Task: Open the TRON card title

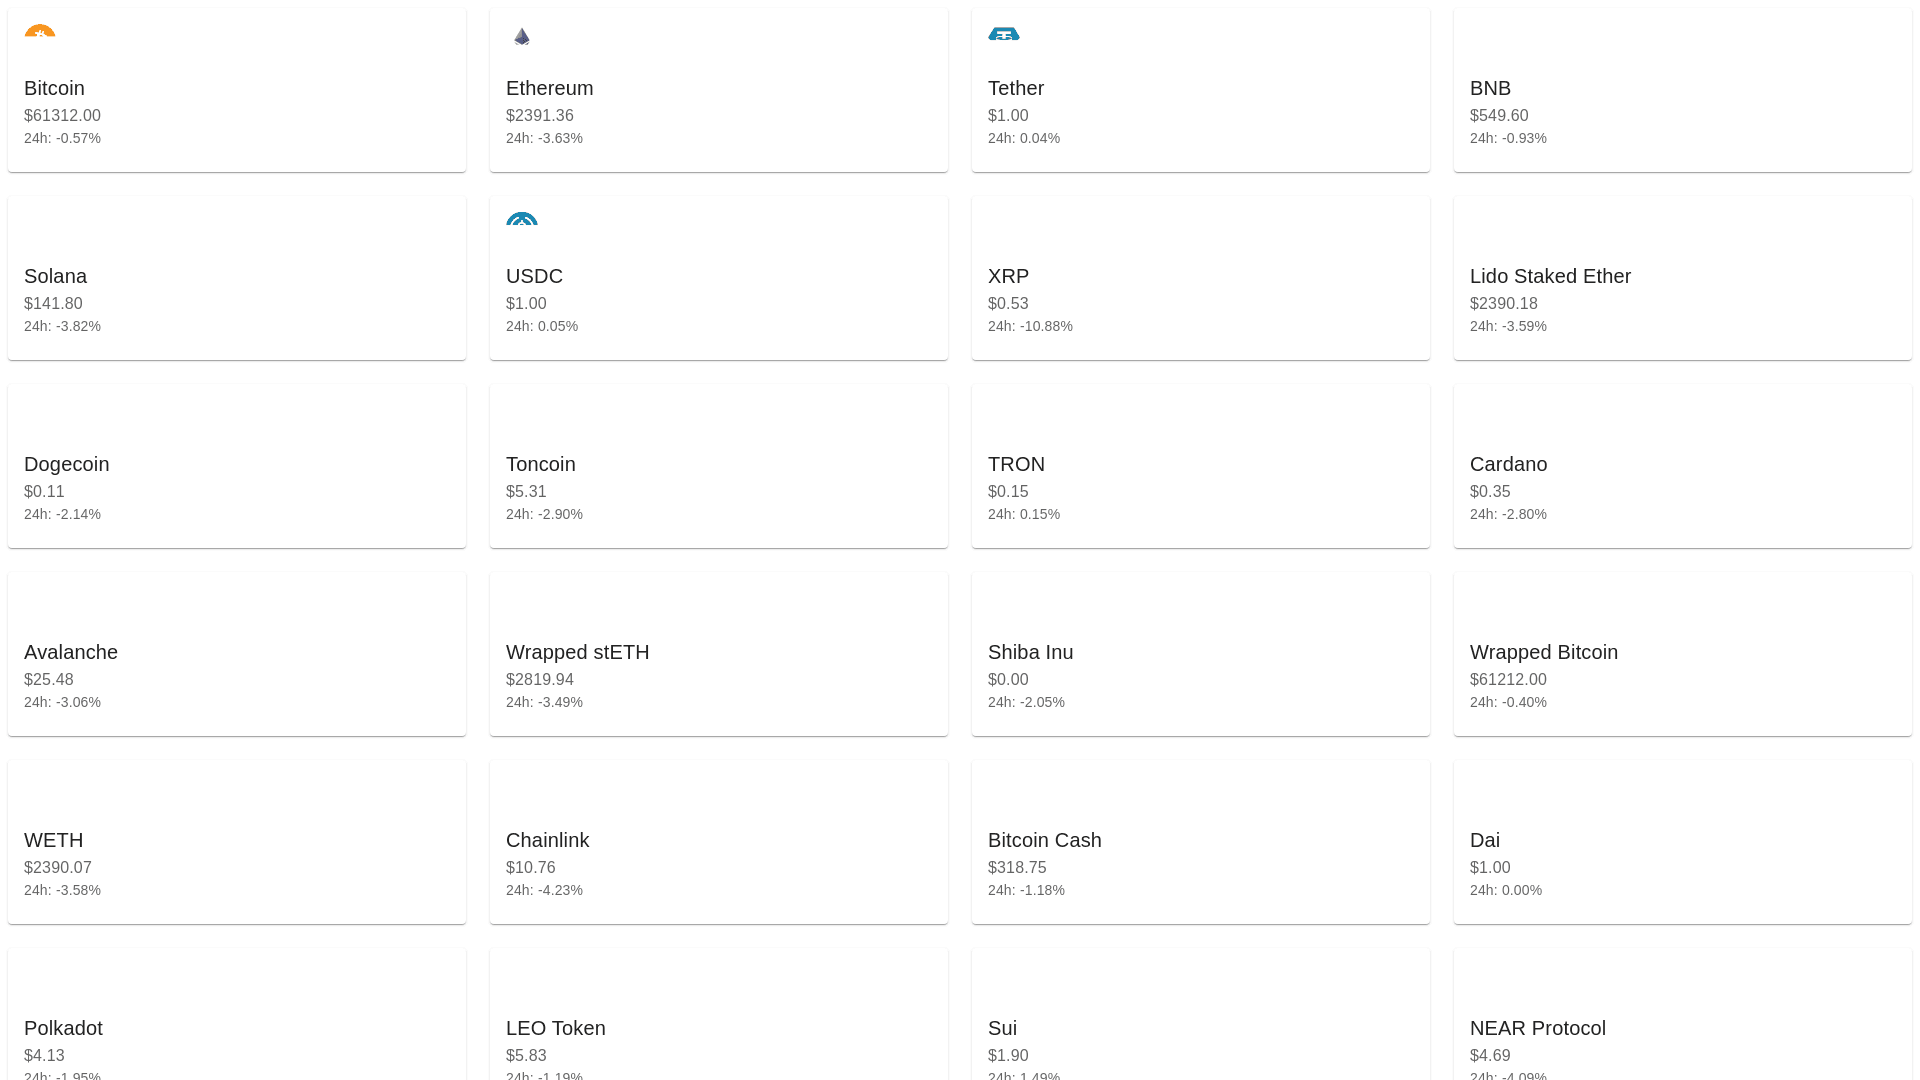Action: point(1016,464)
